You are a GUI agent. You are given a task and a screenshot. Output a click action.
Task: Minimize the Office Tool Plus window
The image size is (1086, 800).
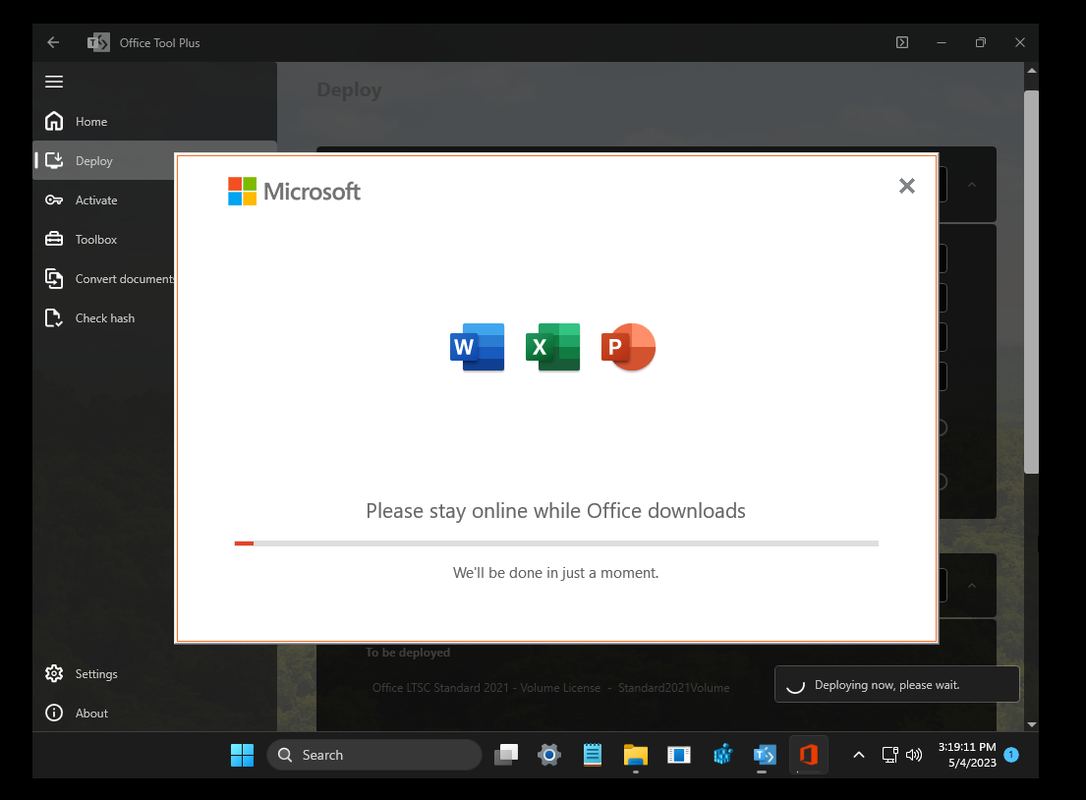941,42
